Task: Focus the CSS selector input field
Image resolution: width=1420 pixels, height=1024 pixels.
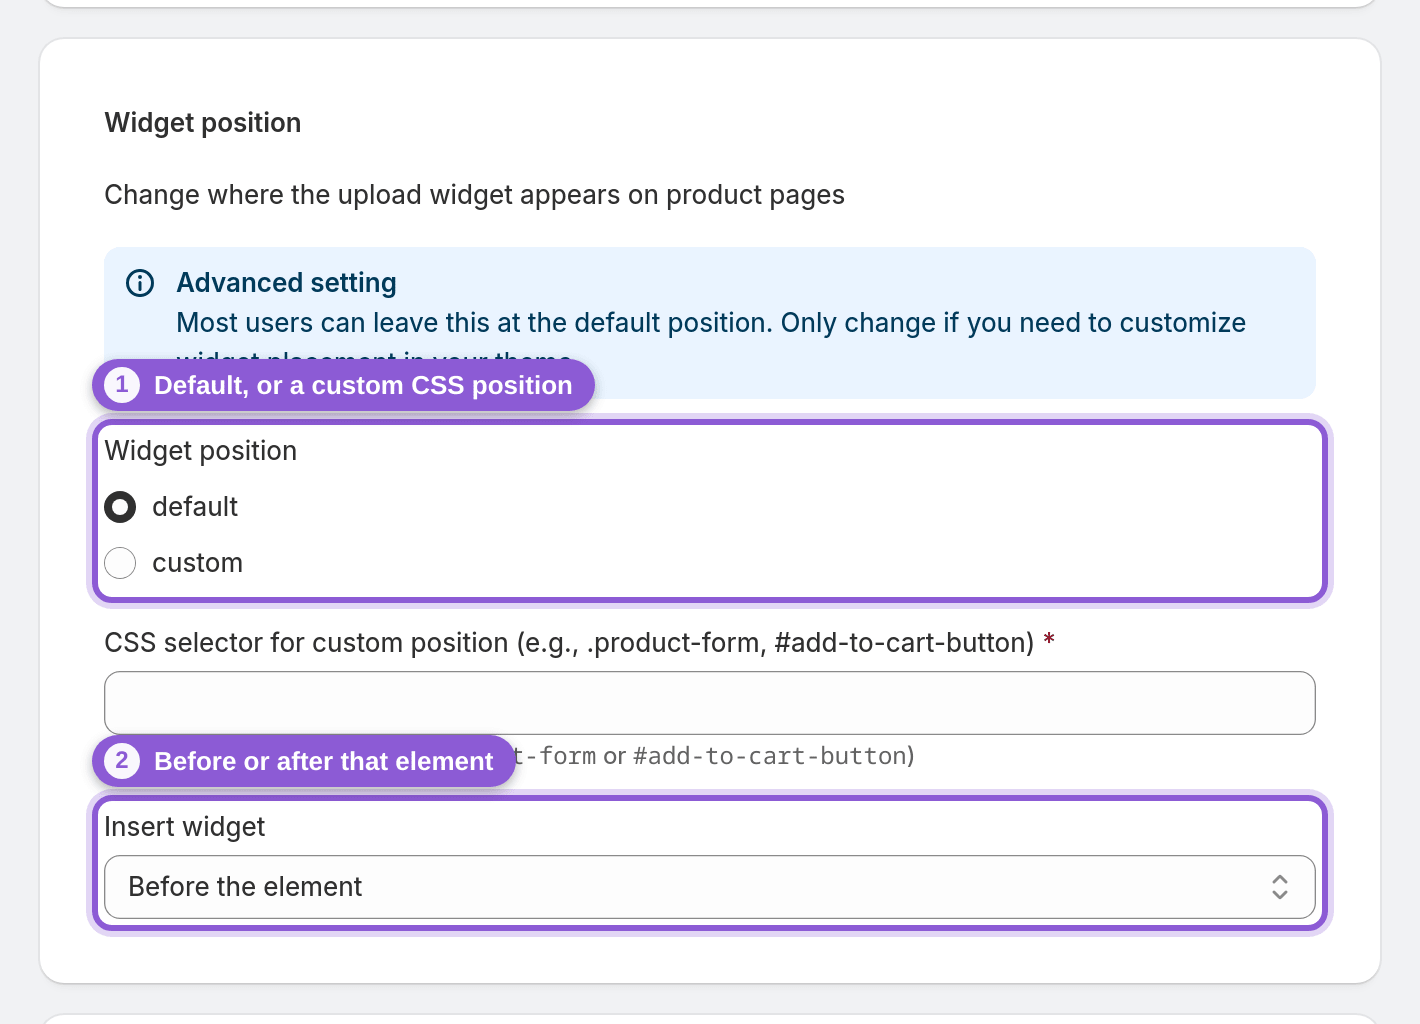Action: 710,703
